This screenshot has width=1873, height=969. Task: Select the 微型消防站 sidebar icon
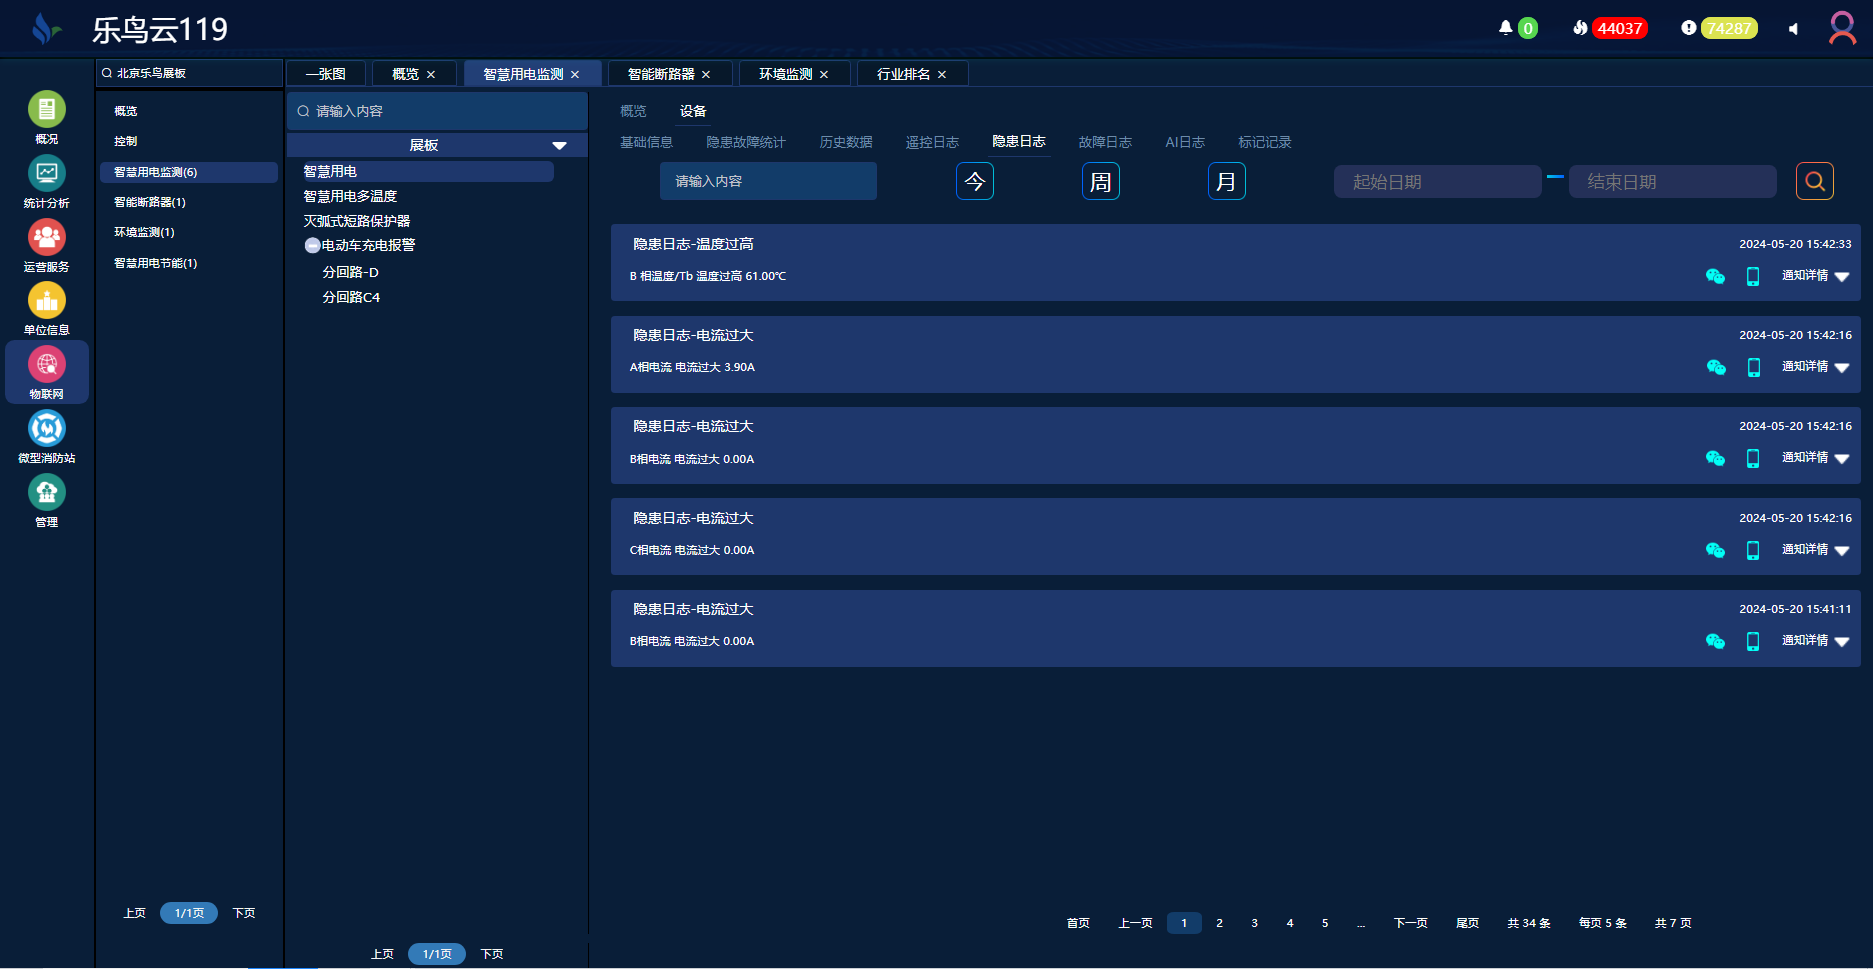click(46, 429)
